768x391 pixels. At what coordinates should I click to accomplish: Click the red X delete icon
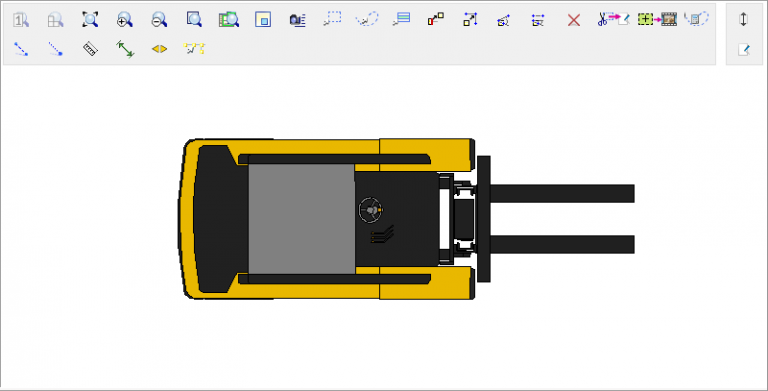tap(574, 20)
